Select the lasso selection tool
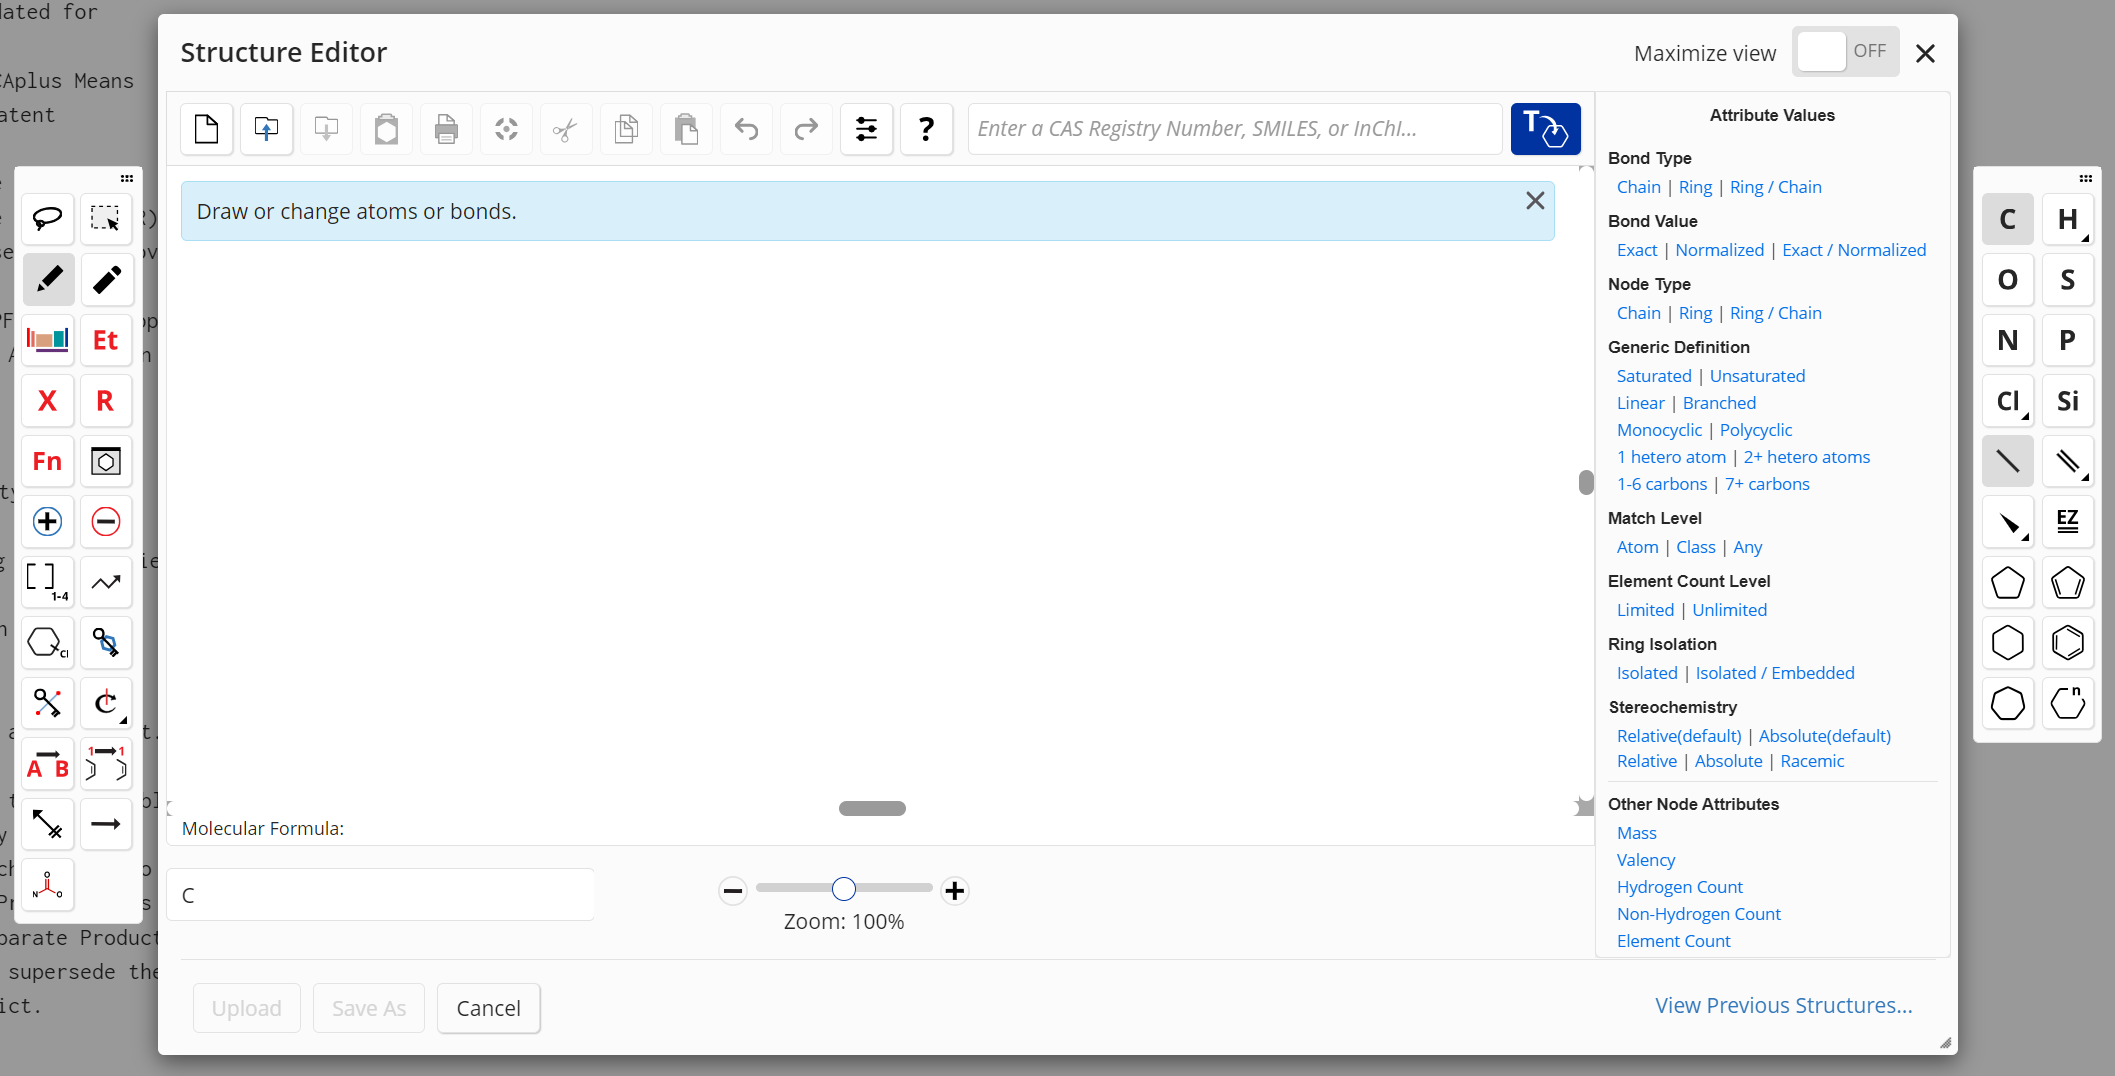The image size is (2115, 1076). coord(47,218)
